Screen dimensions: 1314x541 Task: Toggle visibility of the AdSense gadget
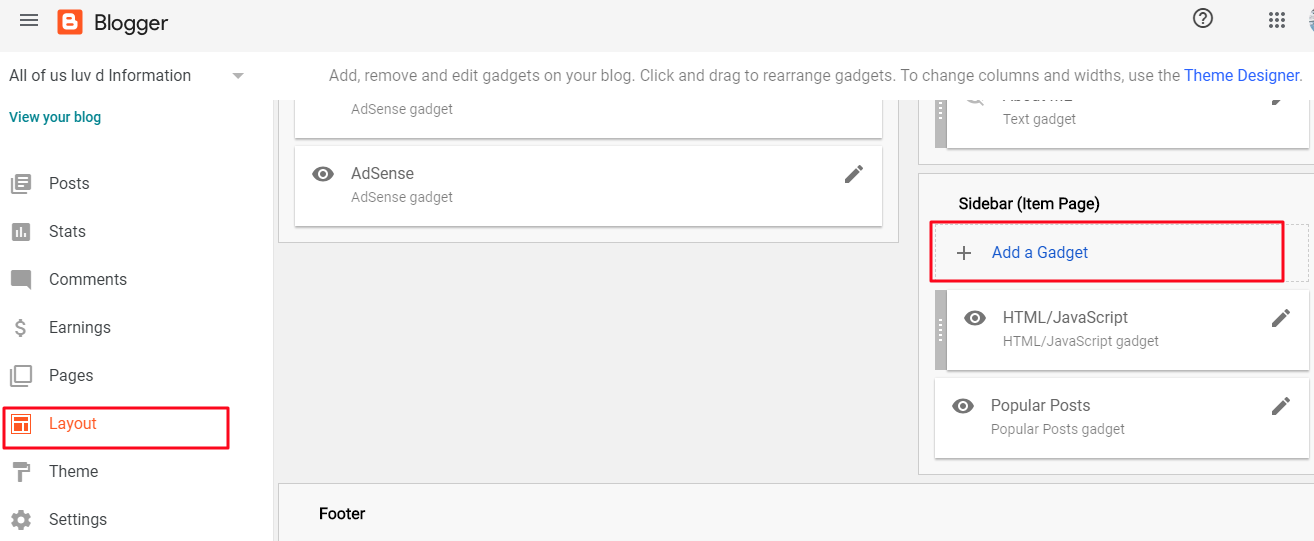323,174
